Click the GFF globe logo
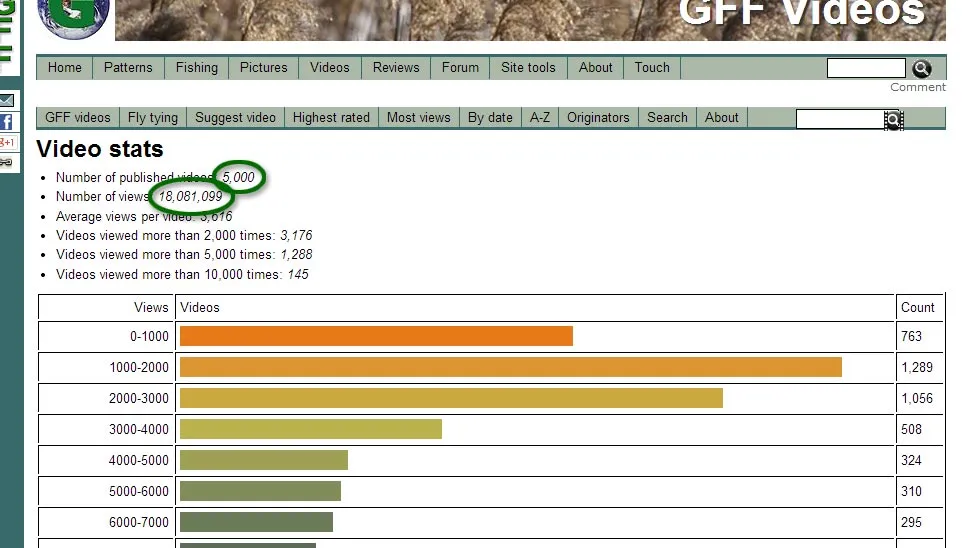This screenshot has width=962, height=548. [73, 15]
